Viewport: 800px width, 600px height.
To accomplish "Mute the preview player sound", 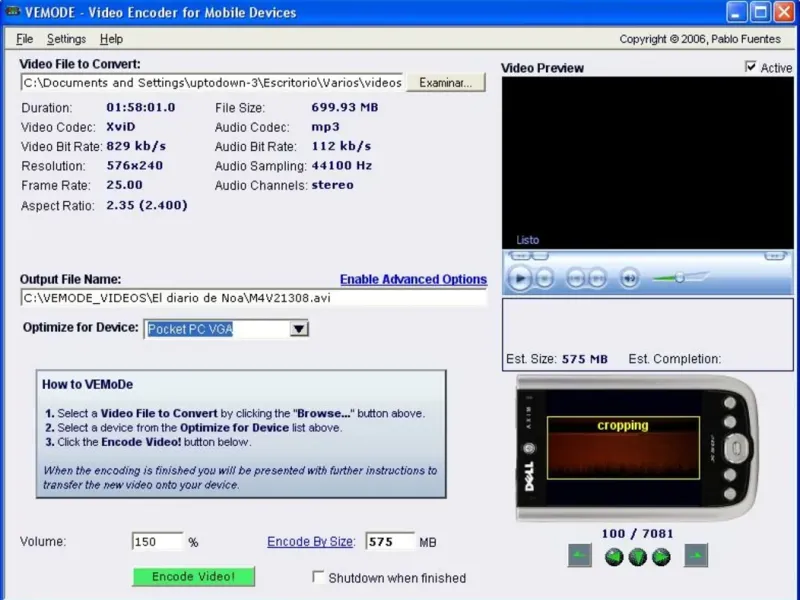I will 630,278.
